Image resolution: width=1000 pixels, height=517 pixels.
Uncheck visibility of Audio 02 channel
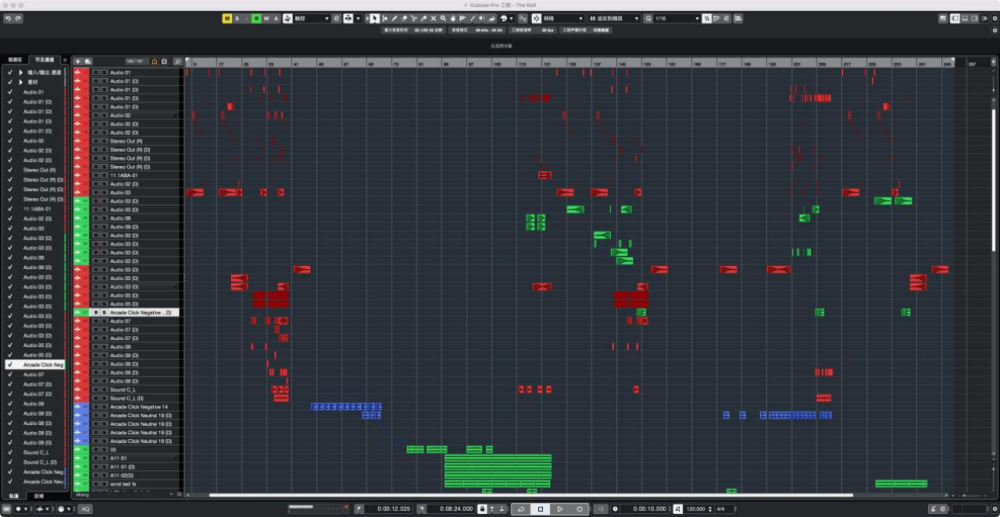(x=10, y=141)
